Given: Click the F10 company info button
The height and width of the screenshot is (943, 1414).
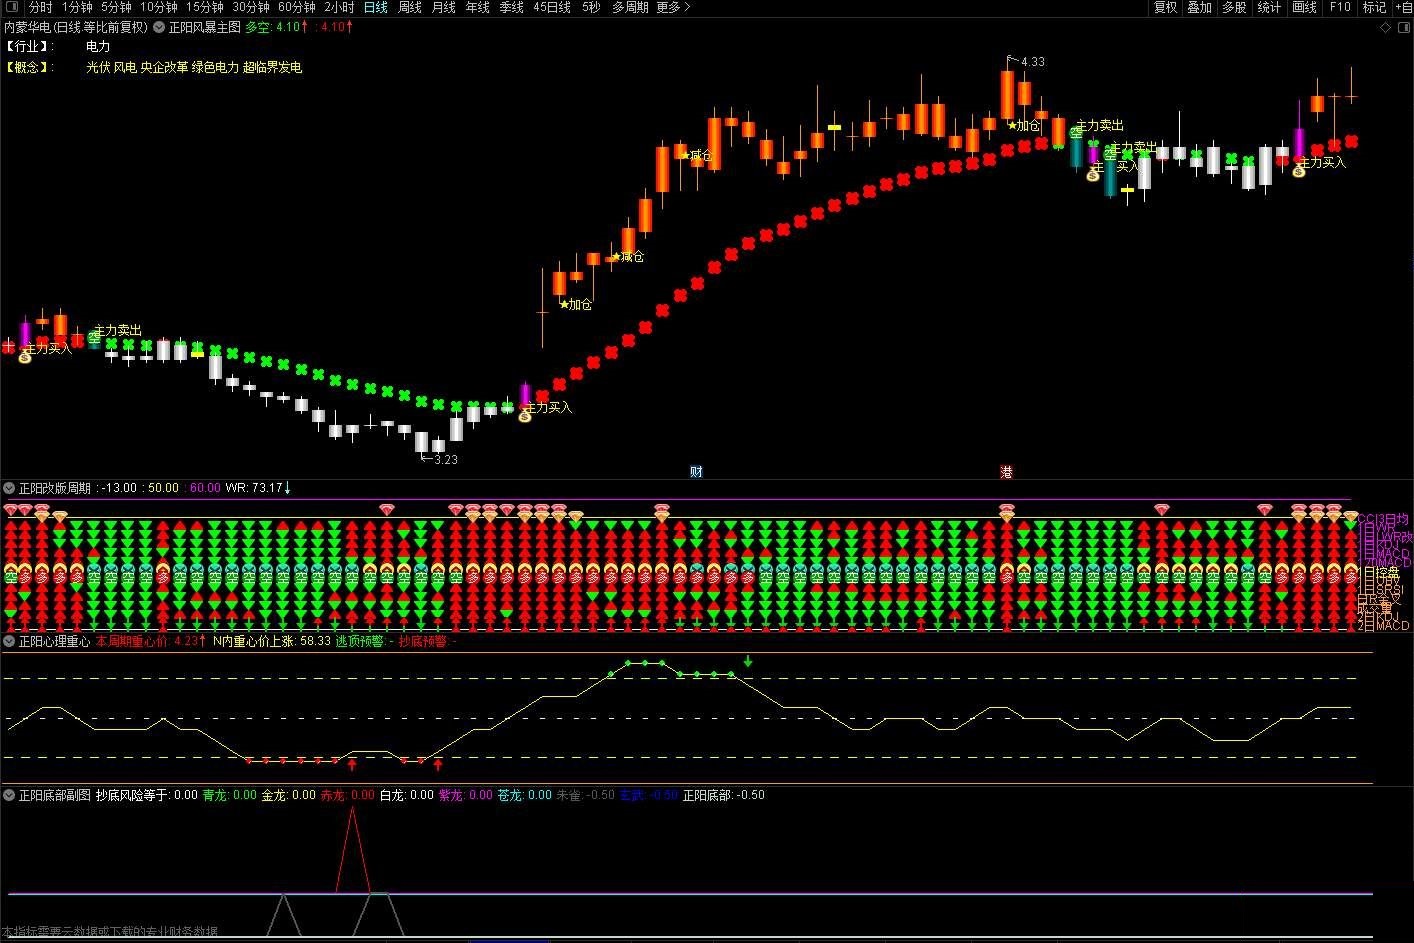Looking at the screenshot, I should click(x=1340, y=7).
